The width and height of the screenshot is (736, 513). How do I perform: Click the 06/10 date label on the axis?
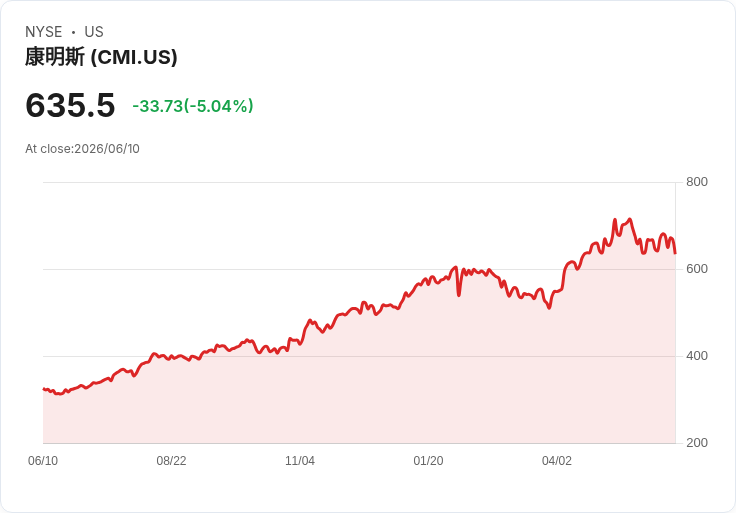tap(43, 461)
